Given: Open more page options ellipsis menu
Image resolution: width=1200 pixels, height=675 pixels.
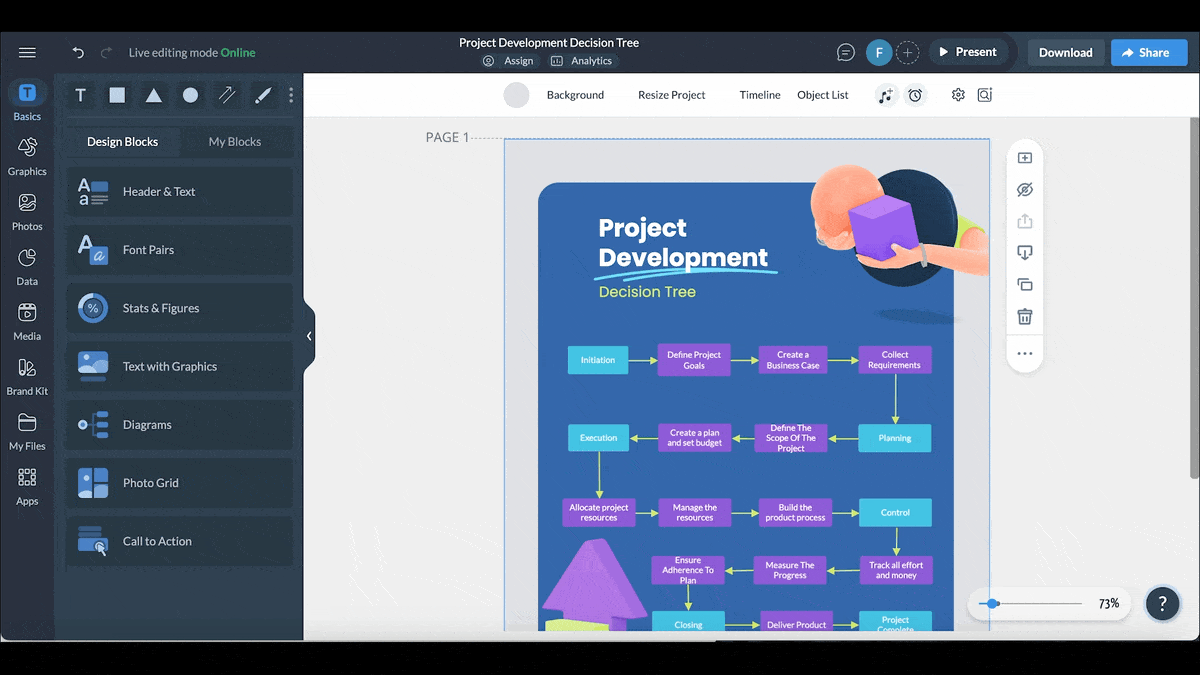Looking at the screenshot, I should point(1024,353).
